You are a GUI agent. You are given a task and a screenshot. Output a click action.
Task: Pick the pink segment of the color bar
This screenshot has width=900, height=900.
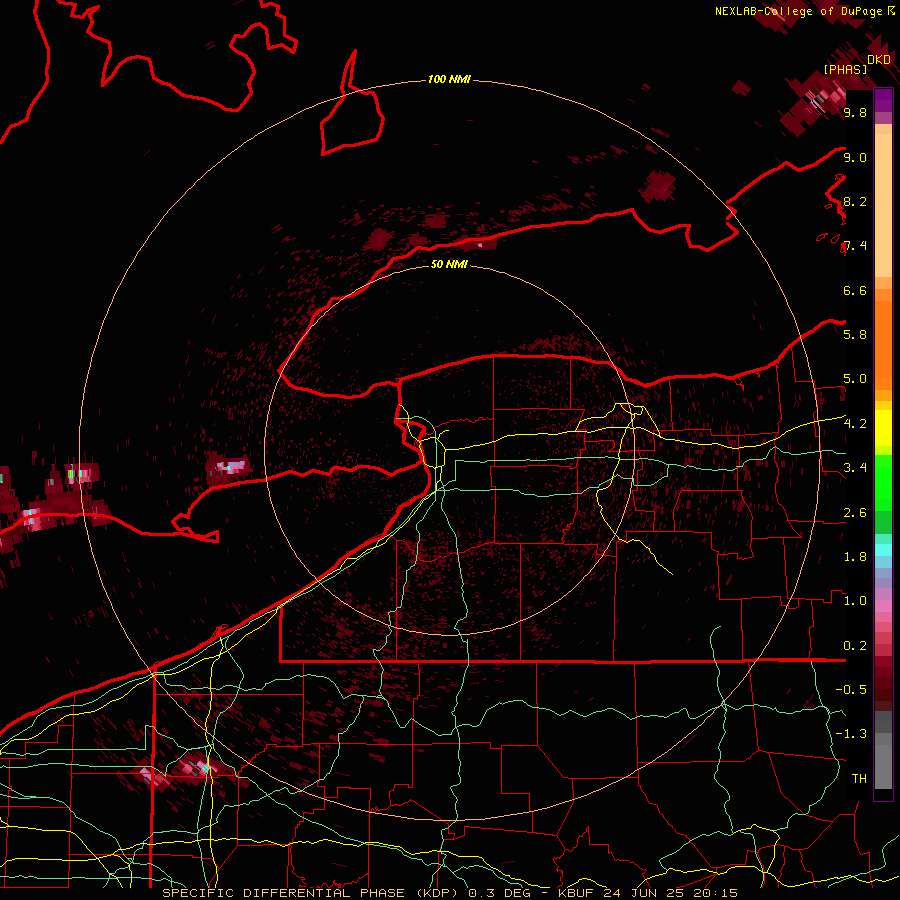(x=883, y=606)
